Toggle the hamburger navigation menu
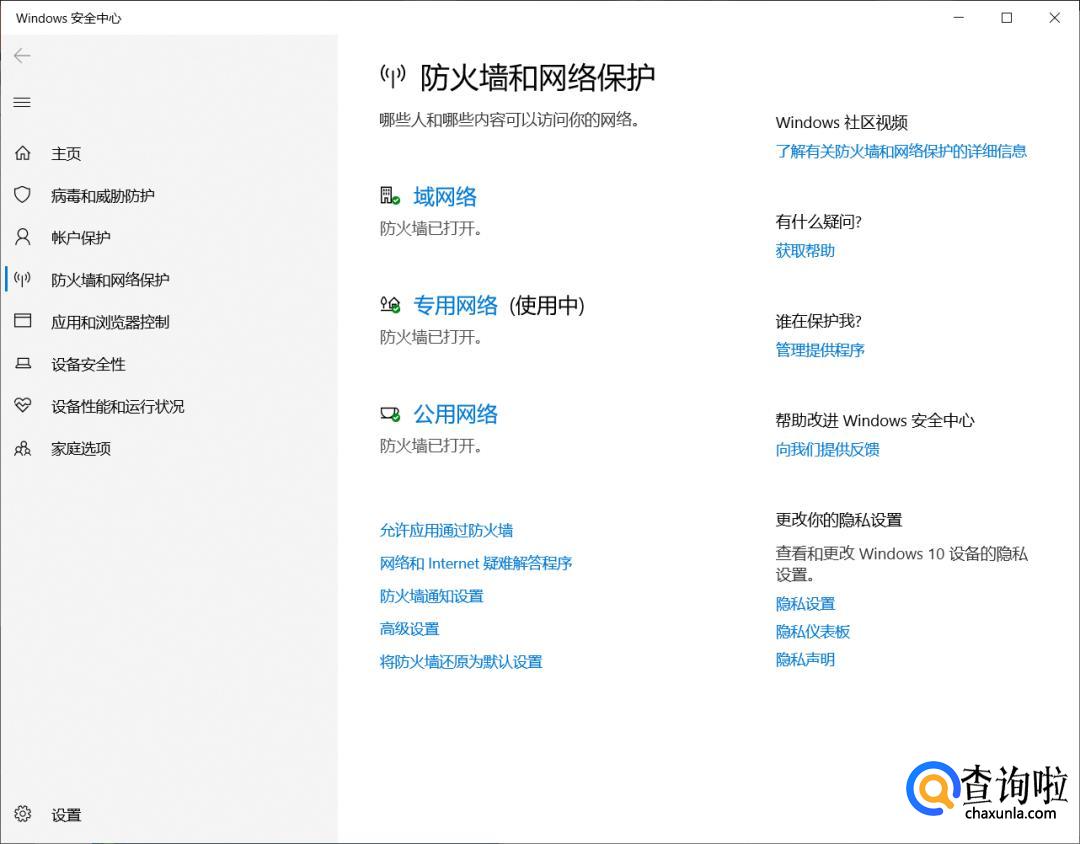 point(22,103)
